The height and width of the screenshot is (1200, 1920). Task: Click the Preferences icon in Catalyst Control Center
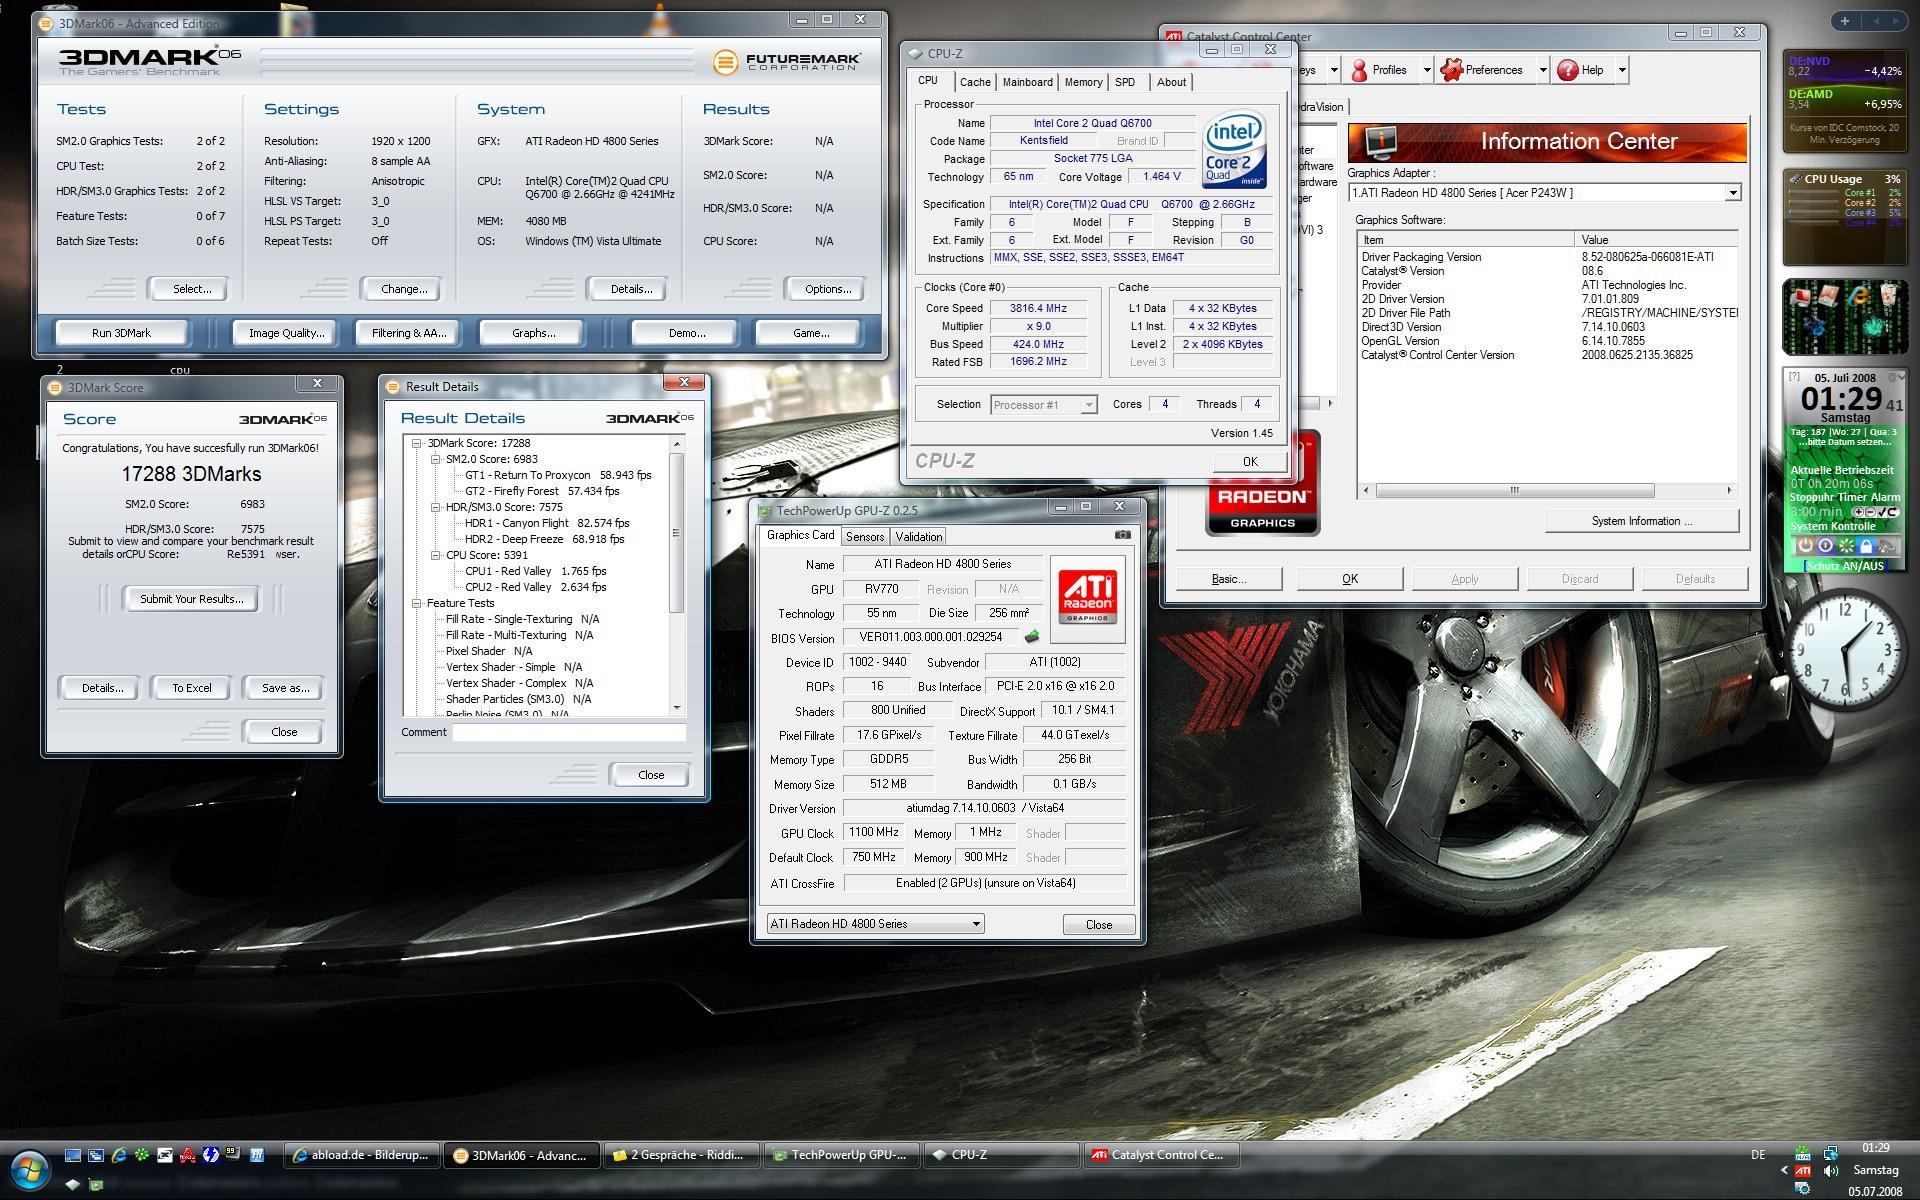pyautogui.click(x=1451, y=70)
